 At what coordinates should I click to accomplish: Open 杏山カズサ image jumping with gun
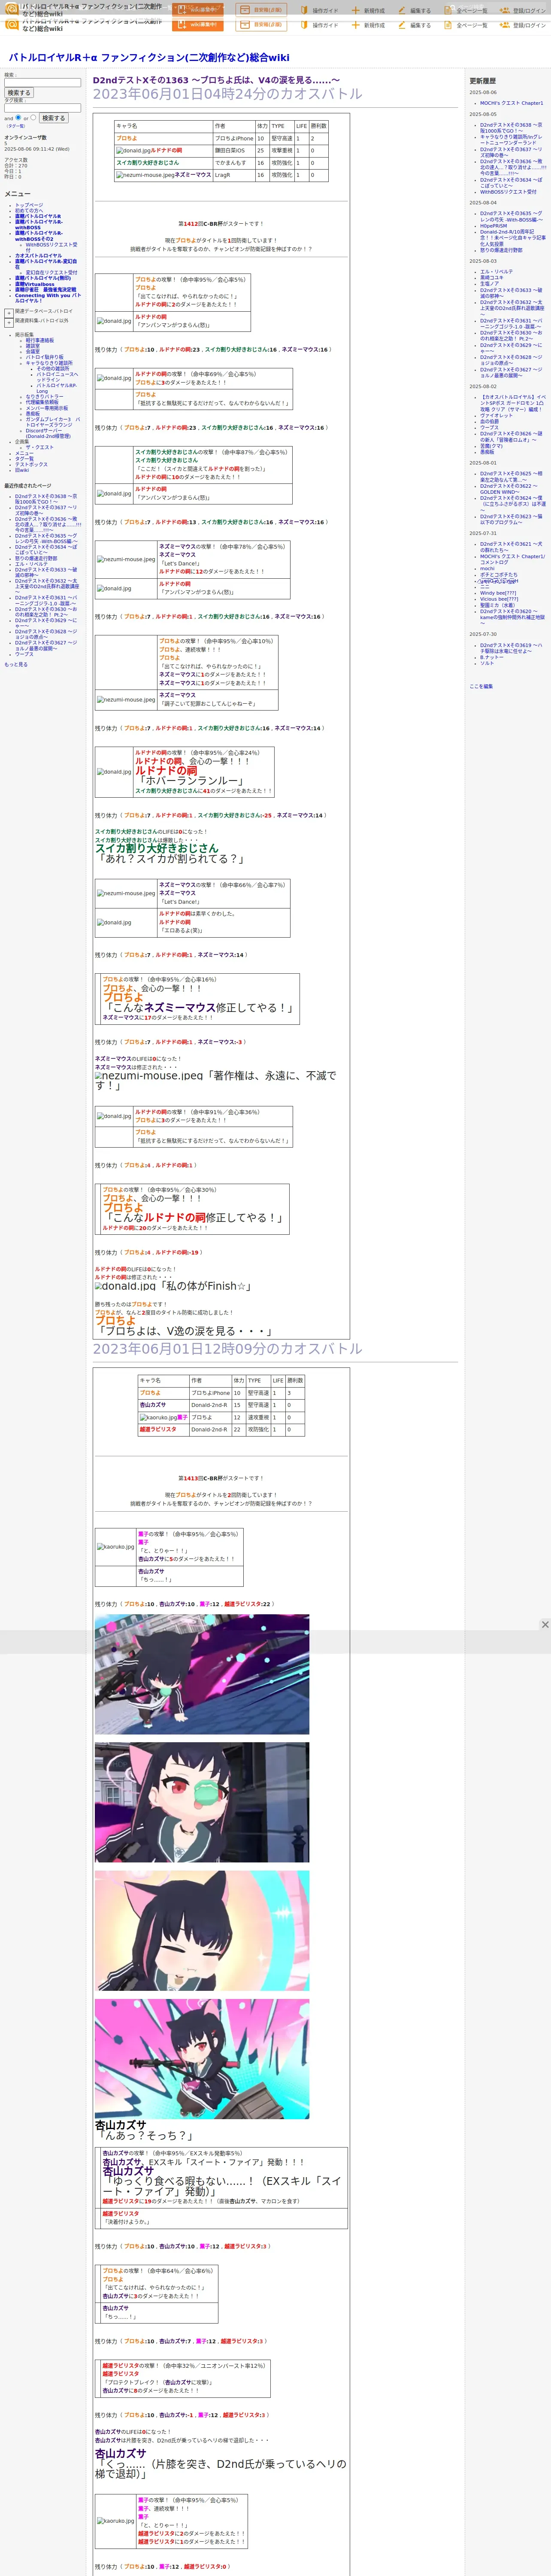coord(202,2059)
